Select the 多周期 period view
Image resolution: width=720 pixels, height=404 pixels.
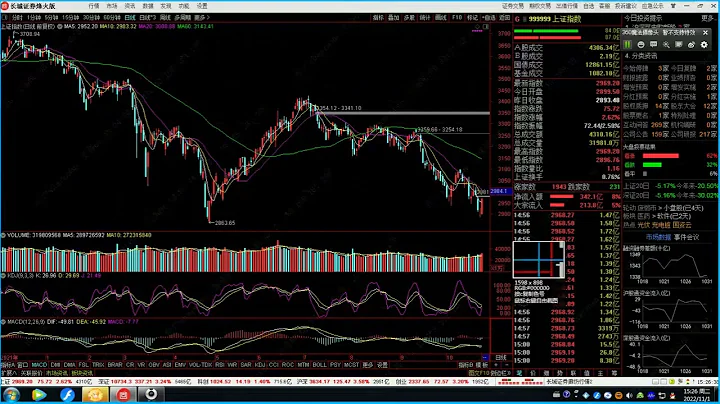[x=182, y=17]
